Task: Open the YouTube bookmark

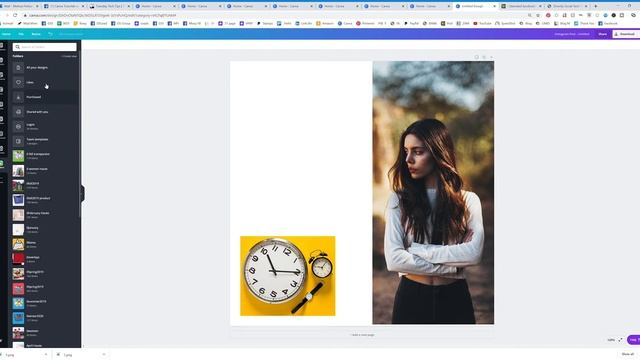Action: pos(482,24)
